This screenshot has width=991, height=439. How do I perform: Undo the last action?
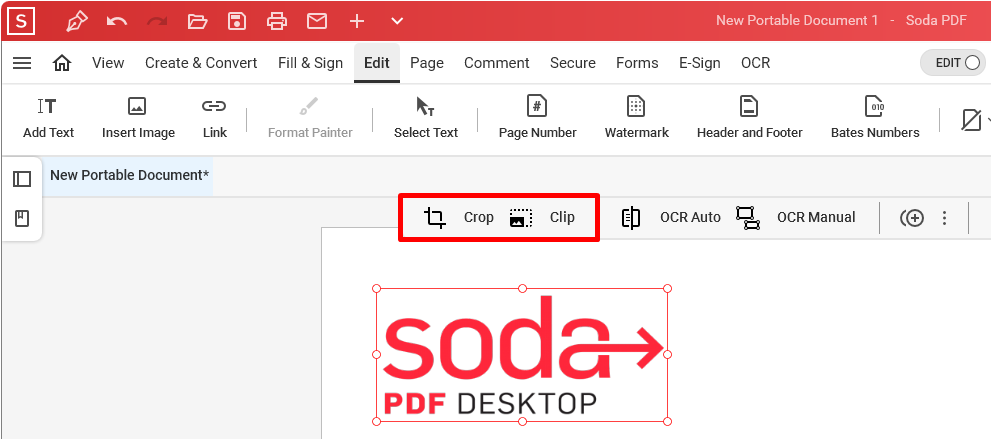pyautogui.click(x=117, y=21)
